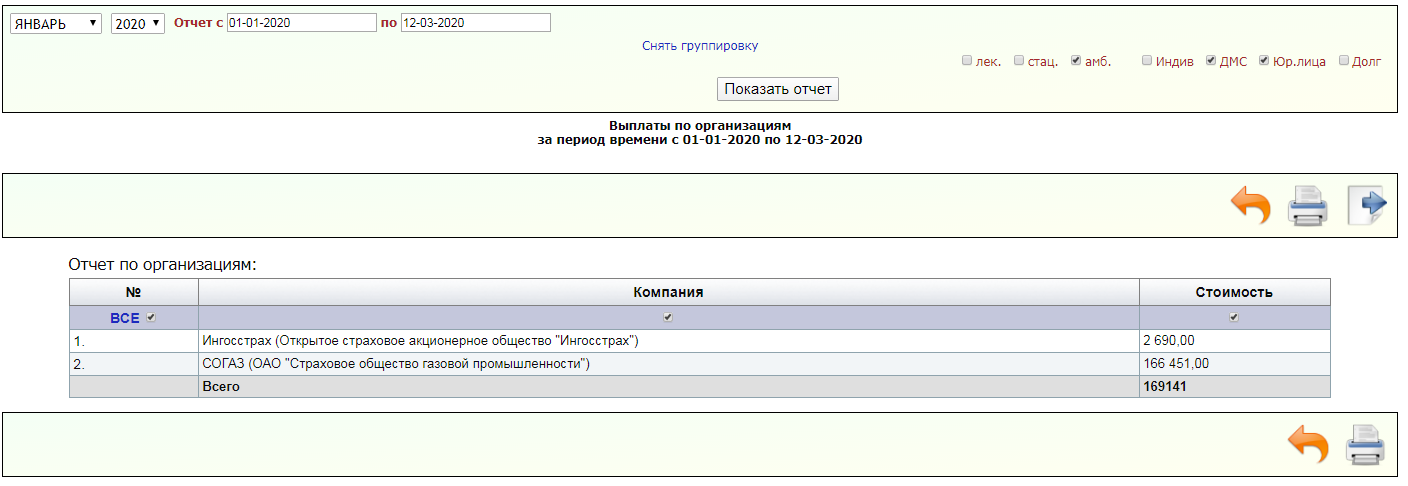Tick the "Долг" checkbox
This screenshot has width=1408, height=486.
1344,61
